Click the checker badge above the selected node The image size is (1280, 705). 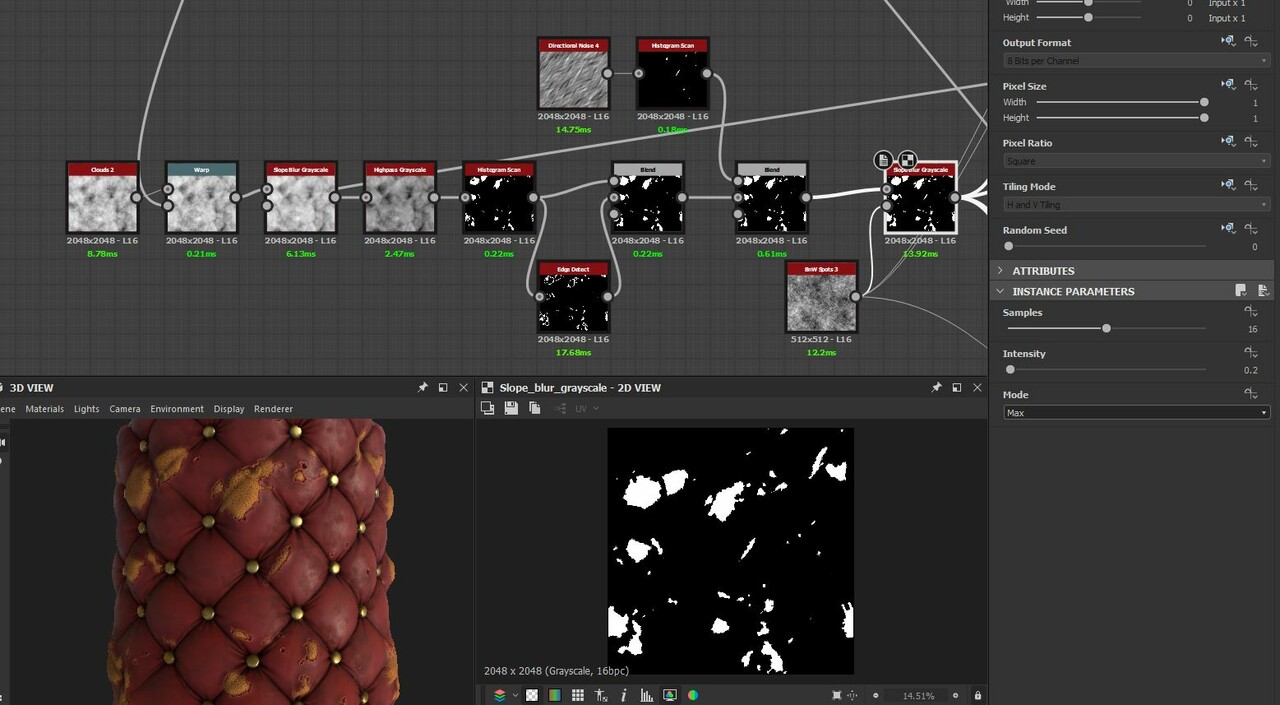907,160
